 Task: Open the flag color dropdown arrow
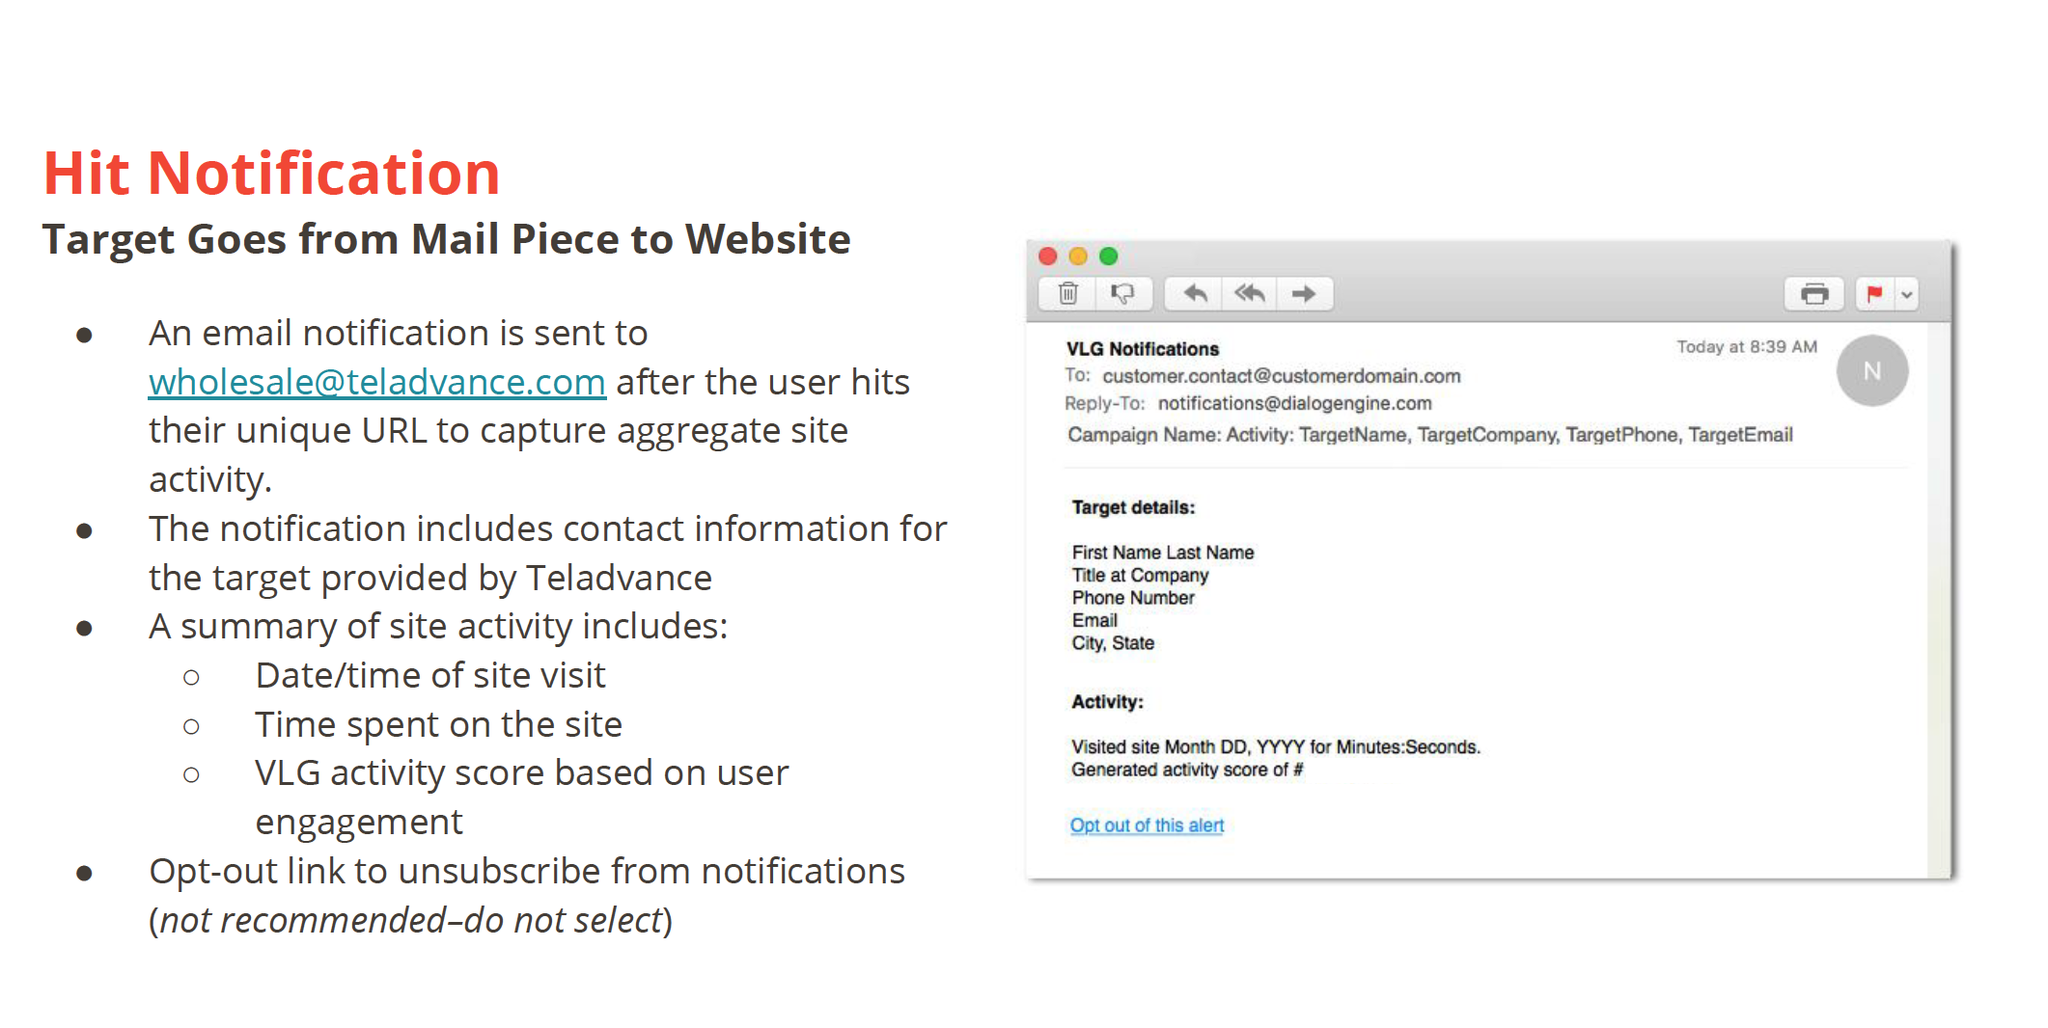click(x=1907, y=295)
